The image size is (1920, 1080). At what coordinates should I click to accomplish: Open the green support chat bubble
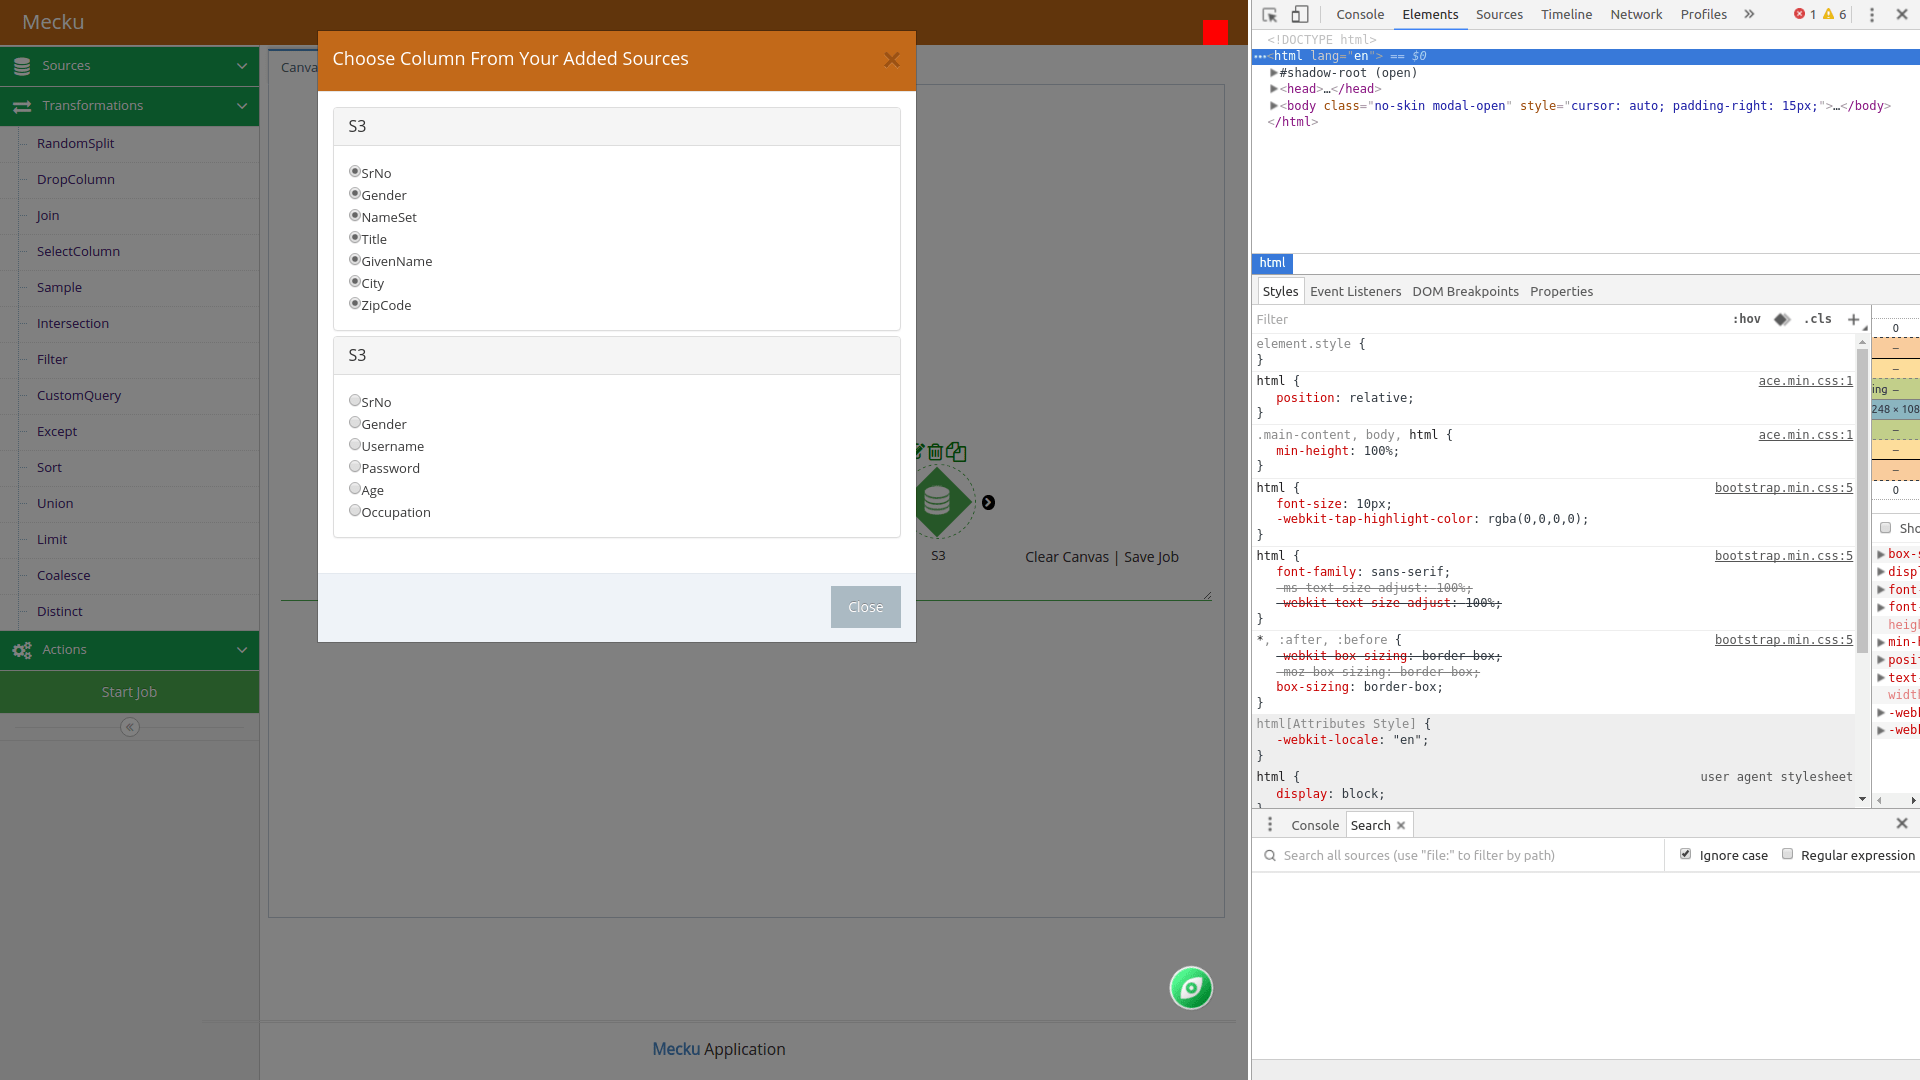(x=1191, y=988)
